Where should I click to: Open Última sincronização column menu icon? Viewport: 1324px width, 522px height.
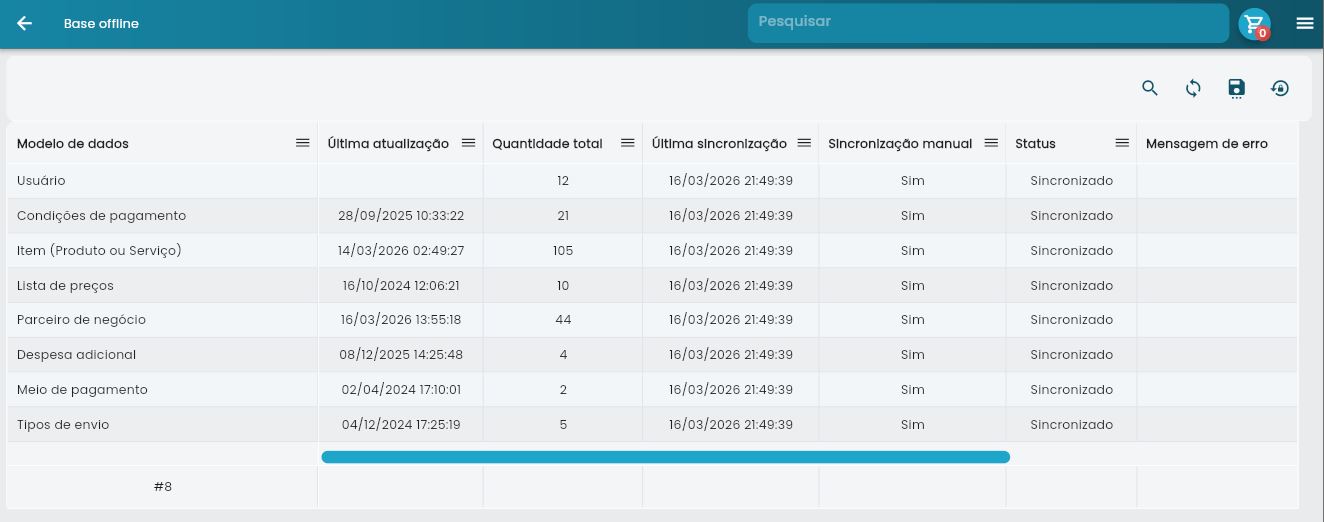point(803,143)
